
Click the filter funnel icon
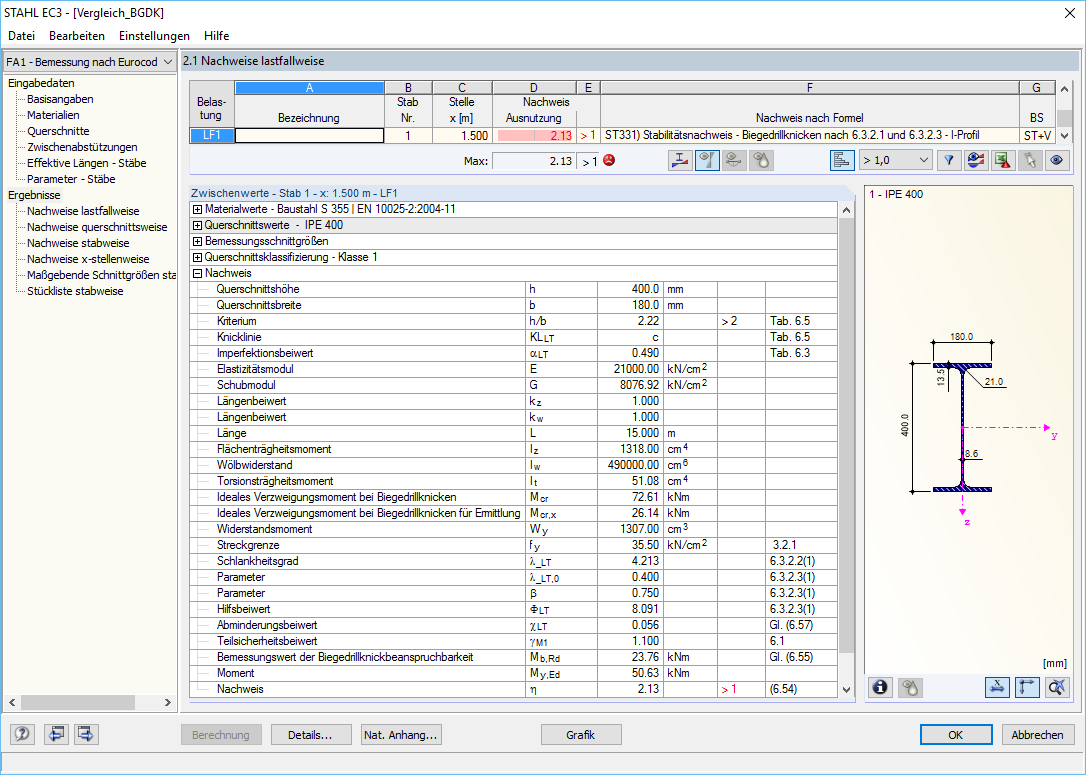pyautogui.click(x=949, y=161)
